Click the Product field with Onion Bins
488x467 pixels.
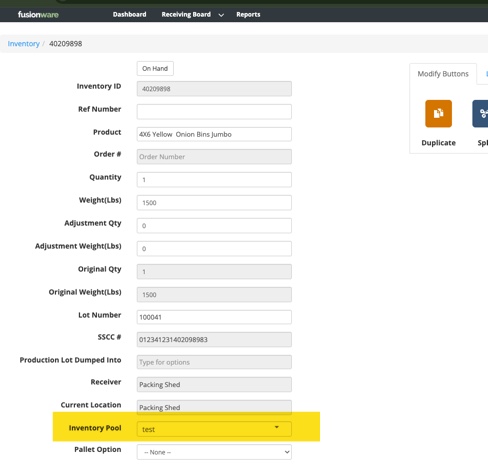(214, 134)
